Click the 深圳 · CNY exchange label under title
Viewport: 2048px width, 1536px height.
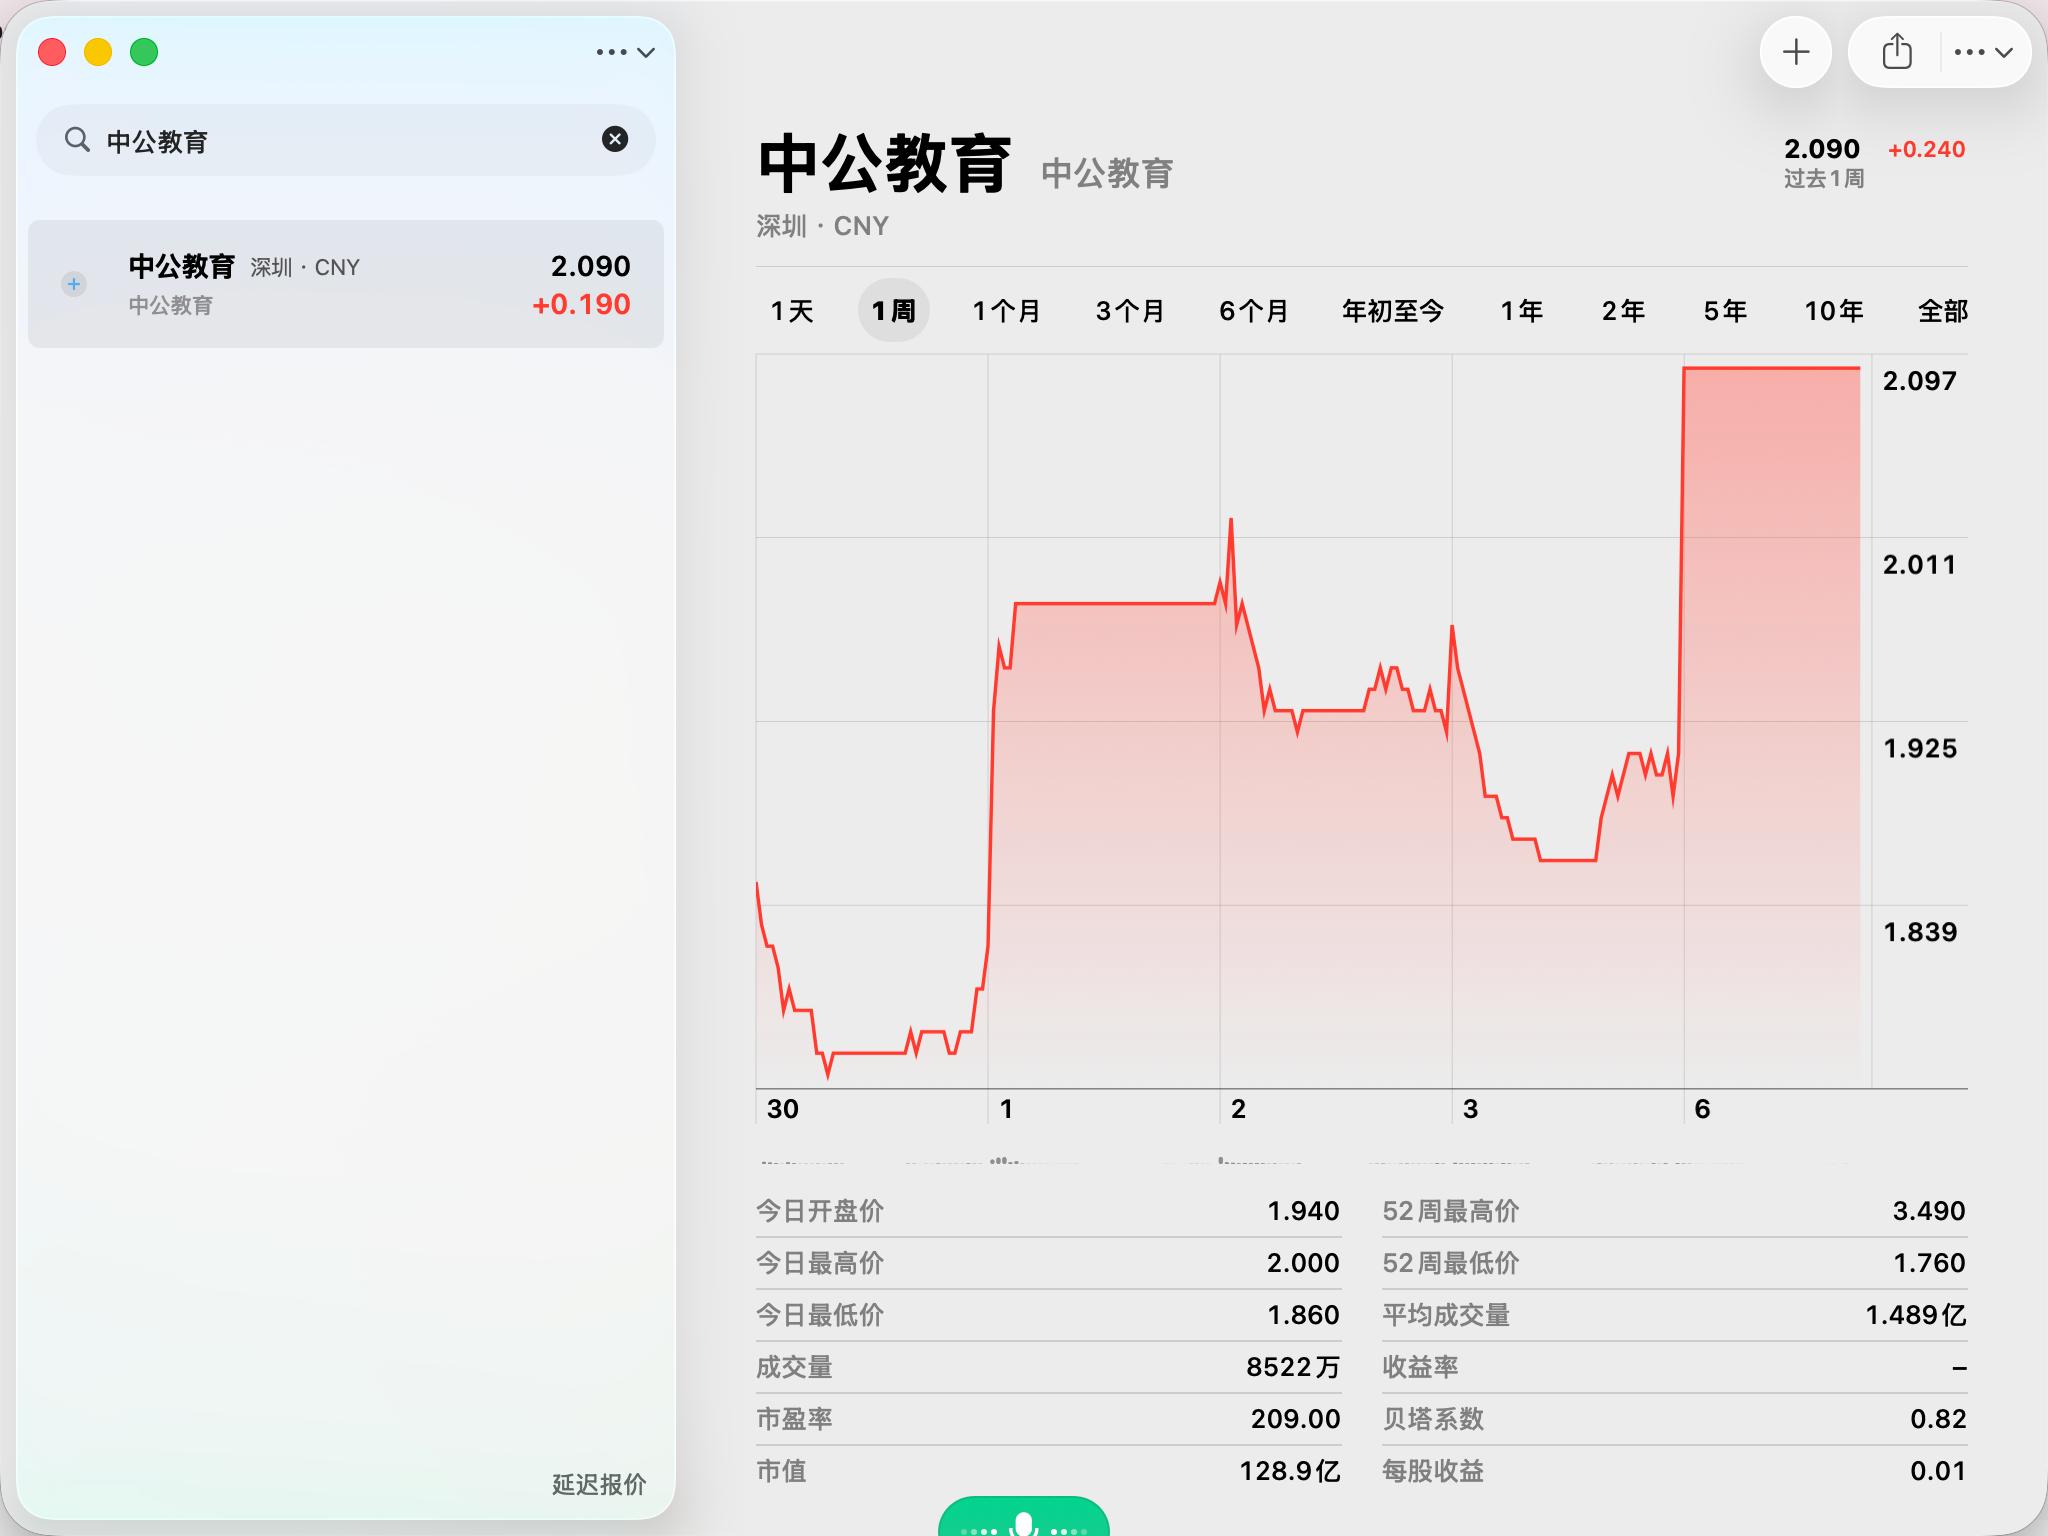point(822,226)
